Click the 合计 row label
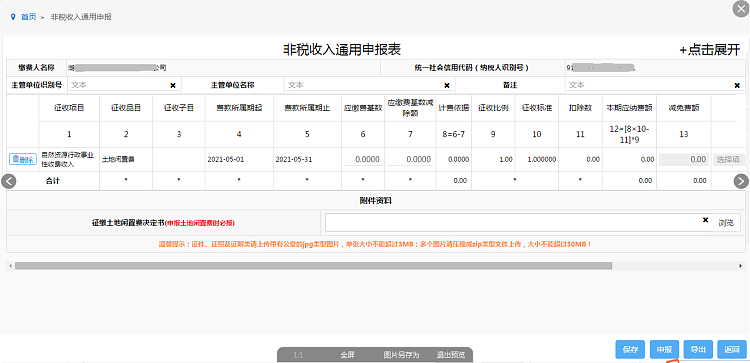The image size is (750, 363). pos(53,181)
